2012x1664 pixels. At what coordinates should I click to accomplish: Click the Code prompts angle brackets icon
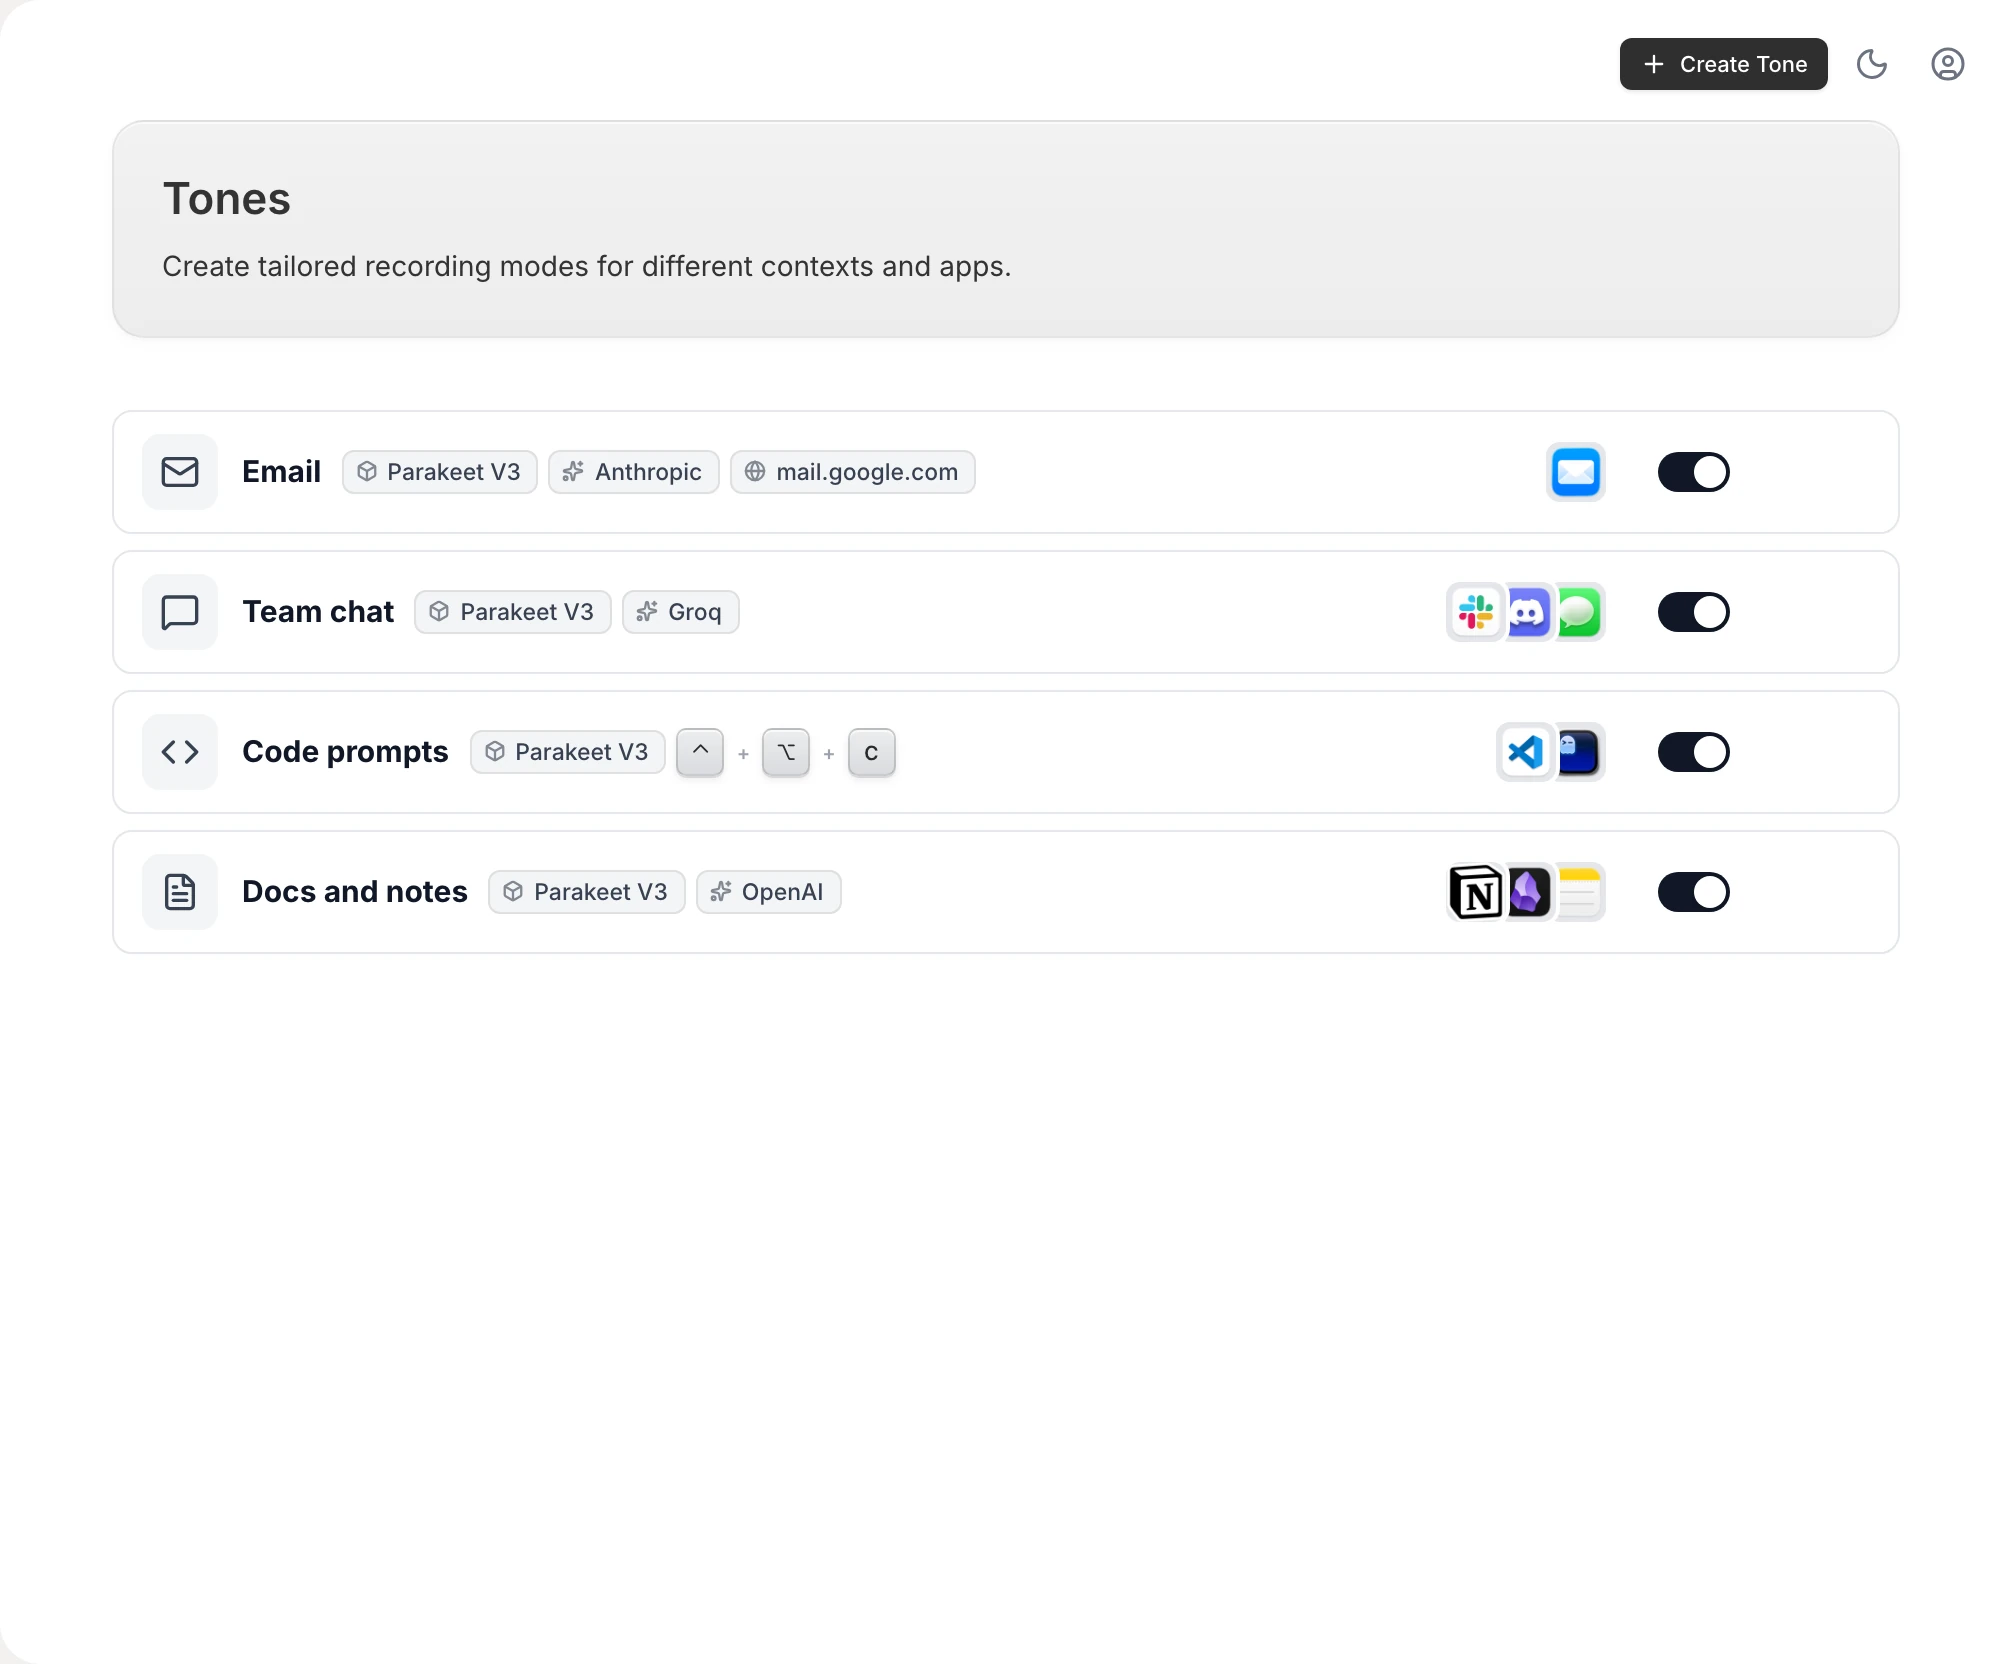coord(180,752)
